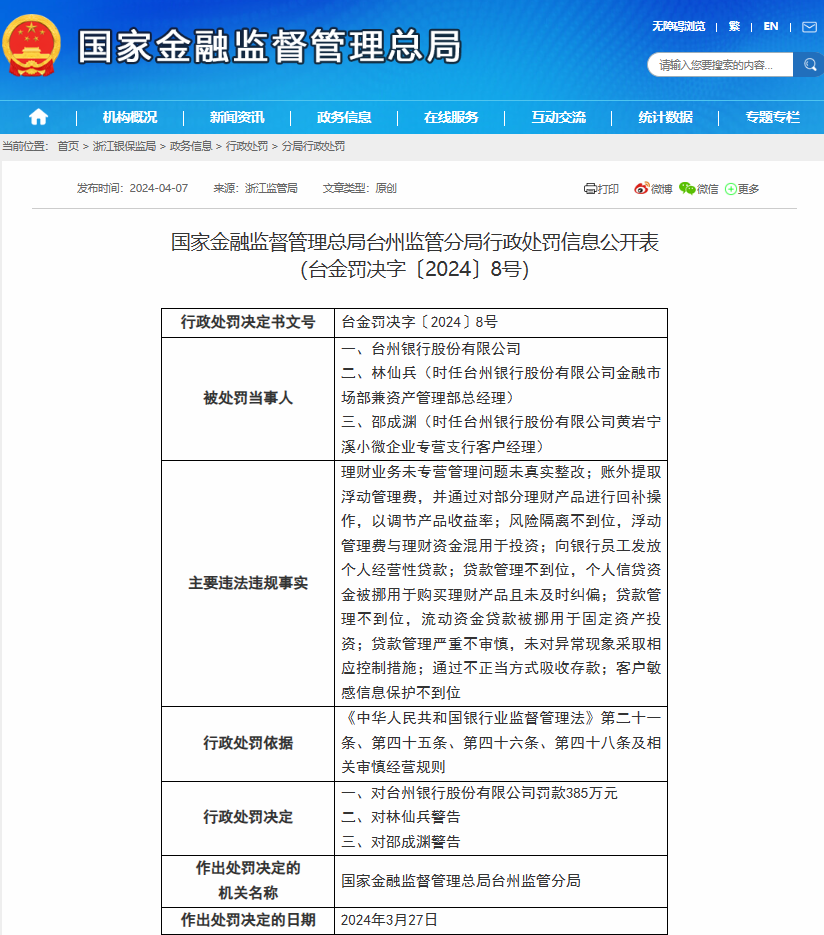824x935 pixels.
Task: Open the mail envelope icon at top right
Action: [x=809, y=27]
